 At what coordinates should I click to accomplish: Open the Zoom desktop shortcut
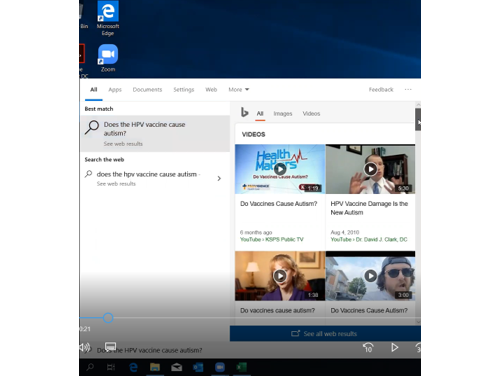108,58
